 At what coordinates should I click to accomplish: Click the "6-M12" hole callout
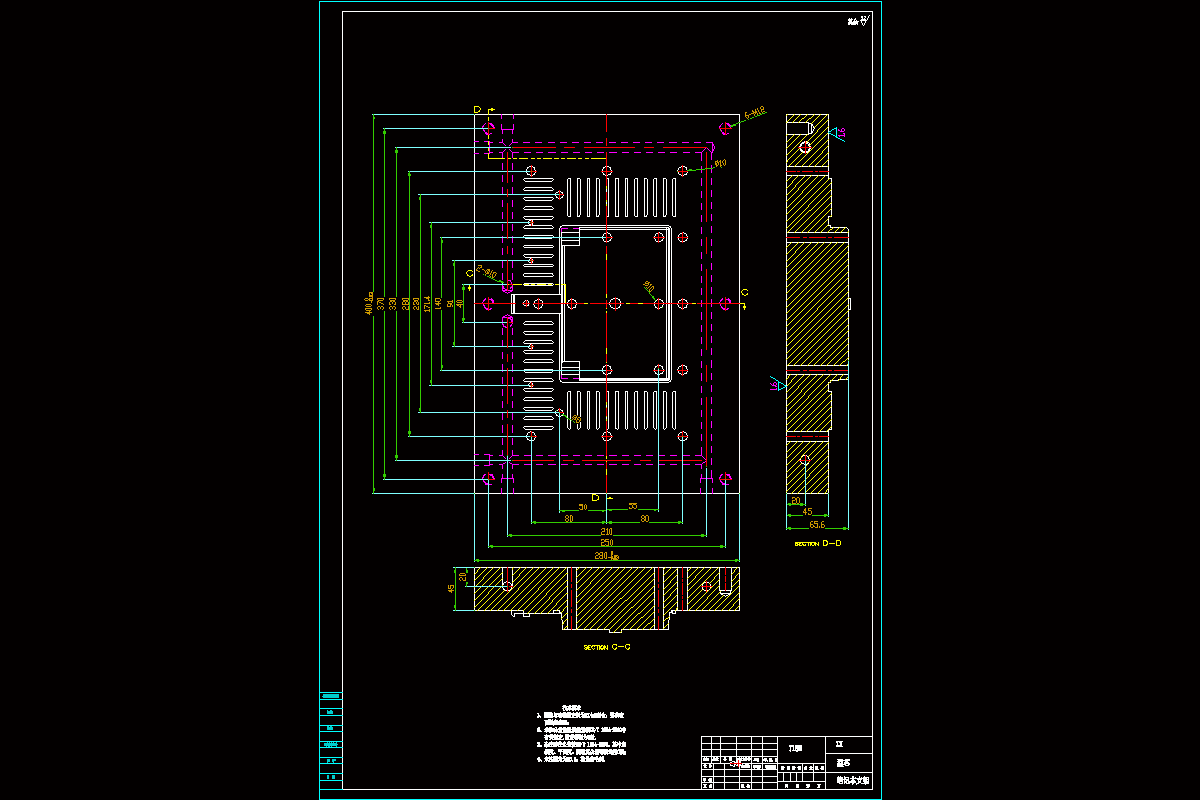755,114
